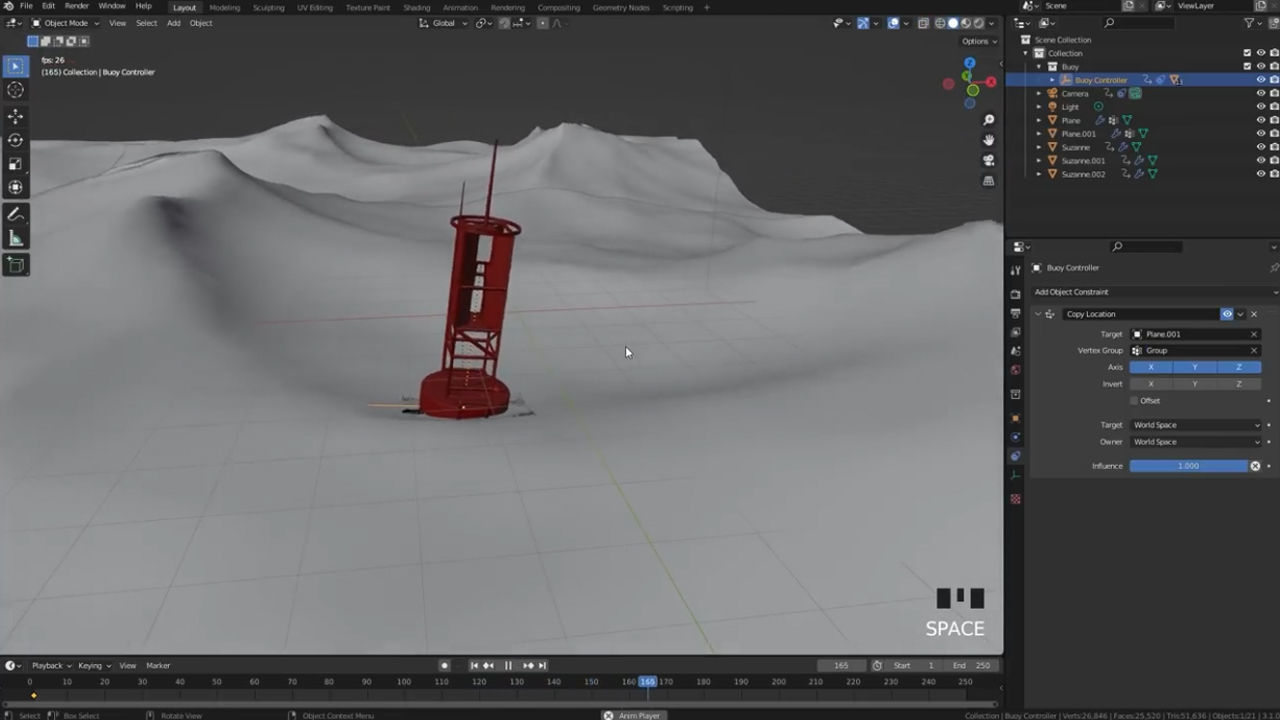Open the Object Data properties tab
Image resolution: width=1280 pixels, height=720 pixels.
coord(1015,475)
